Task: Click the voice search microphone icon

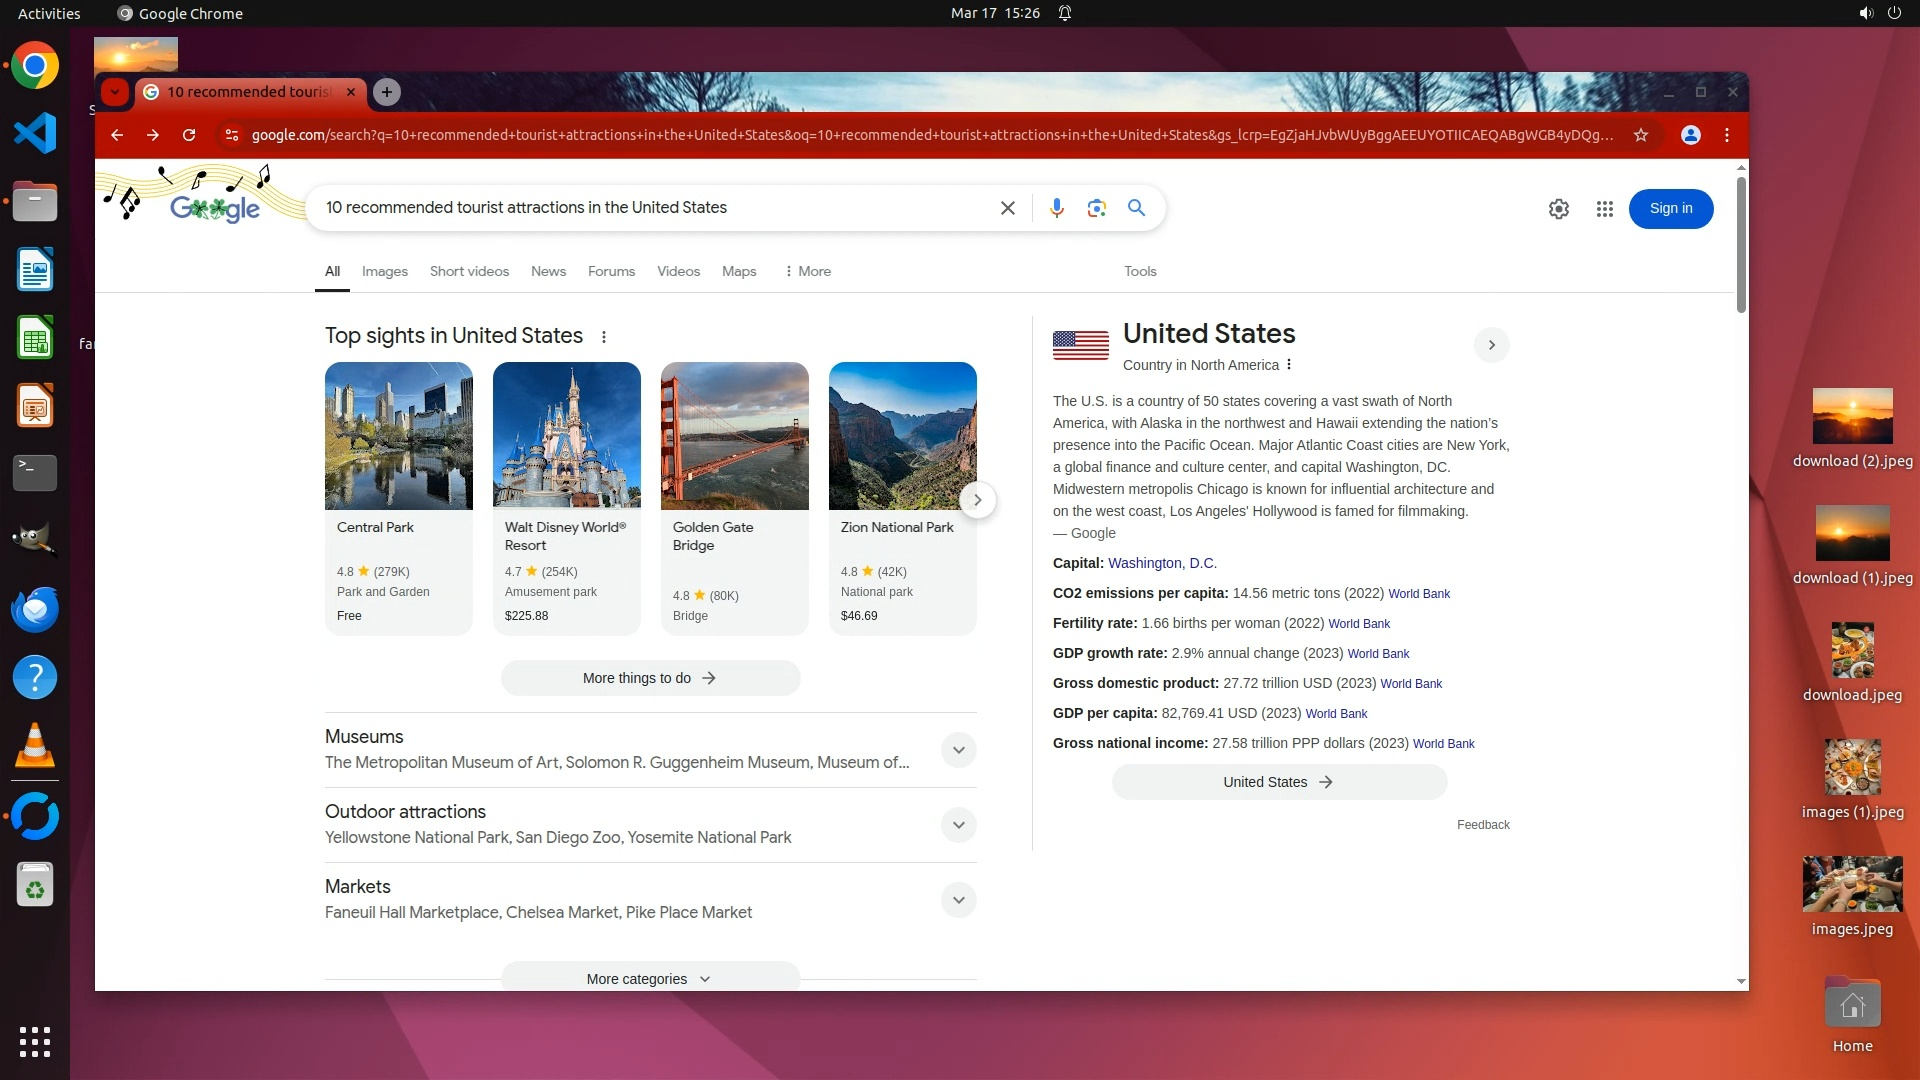Action: click(x=1056, y=208)
